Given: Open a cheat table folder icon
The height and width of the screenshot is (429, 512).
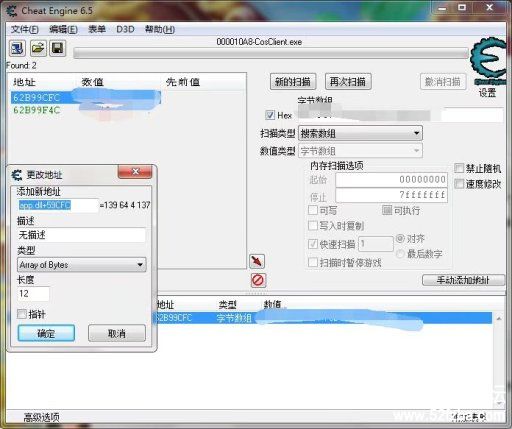Looking at the screenshot, I should [x=38, y=48].
